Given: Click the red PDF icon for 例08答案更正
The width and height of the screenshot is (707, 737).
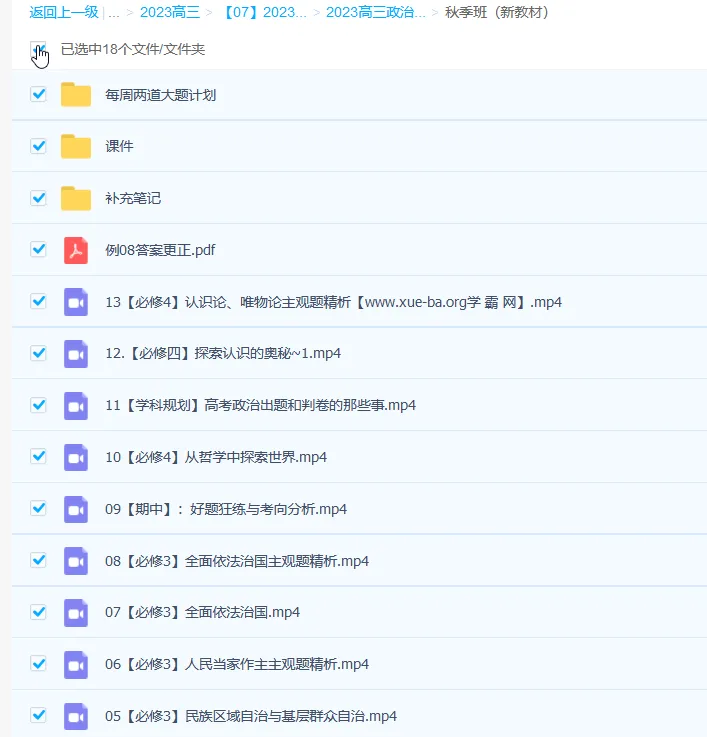Looking at the screenshot, I should coord(76,250).
